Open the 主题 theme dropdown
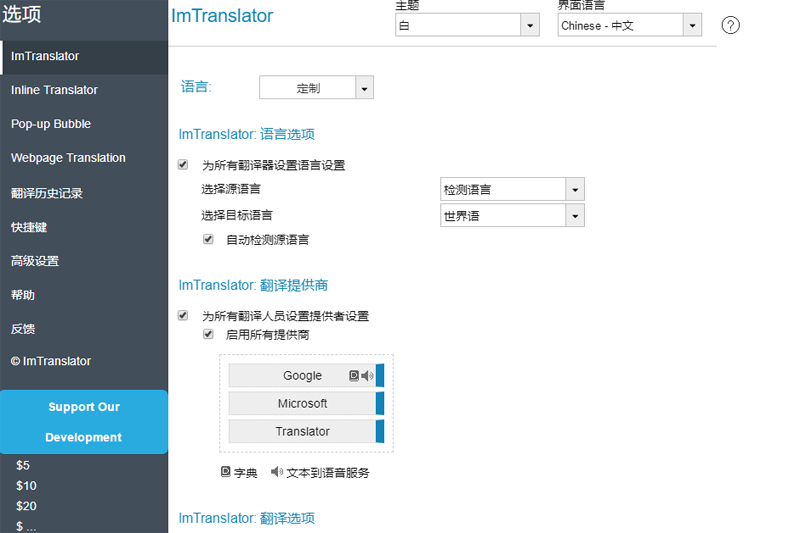 tap(467, 25)
